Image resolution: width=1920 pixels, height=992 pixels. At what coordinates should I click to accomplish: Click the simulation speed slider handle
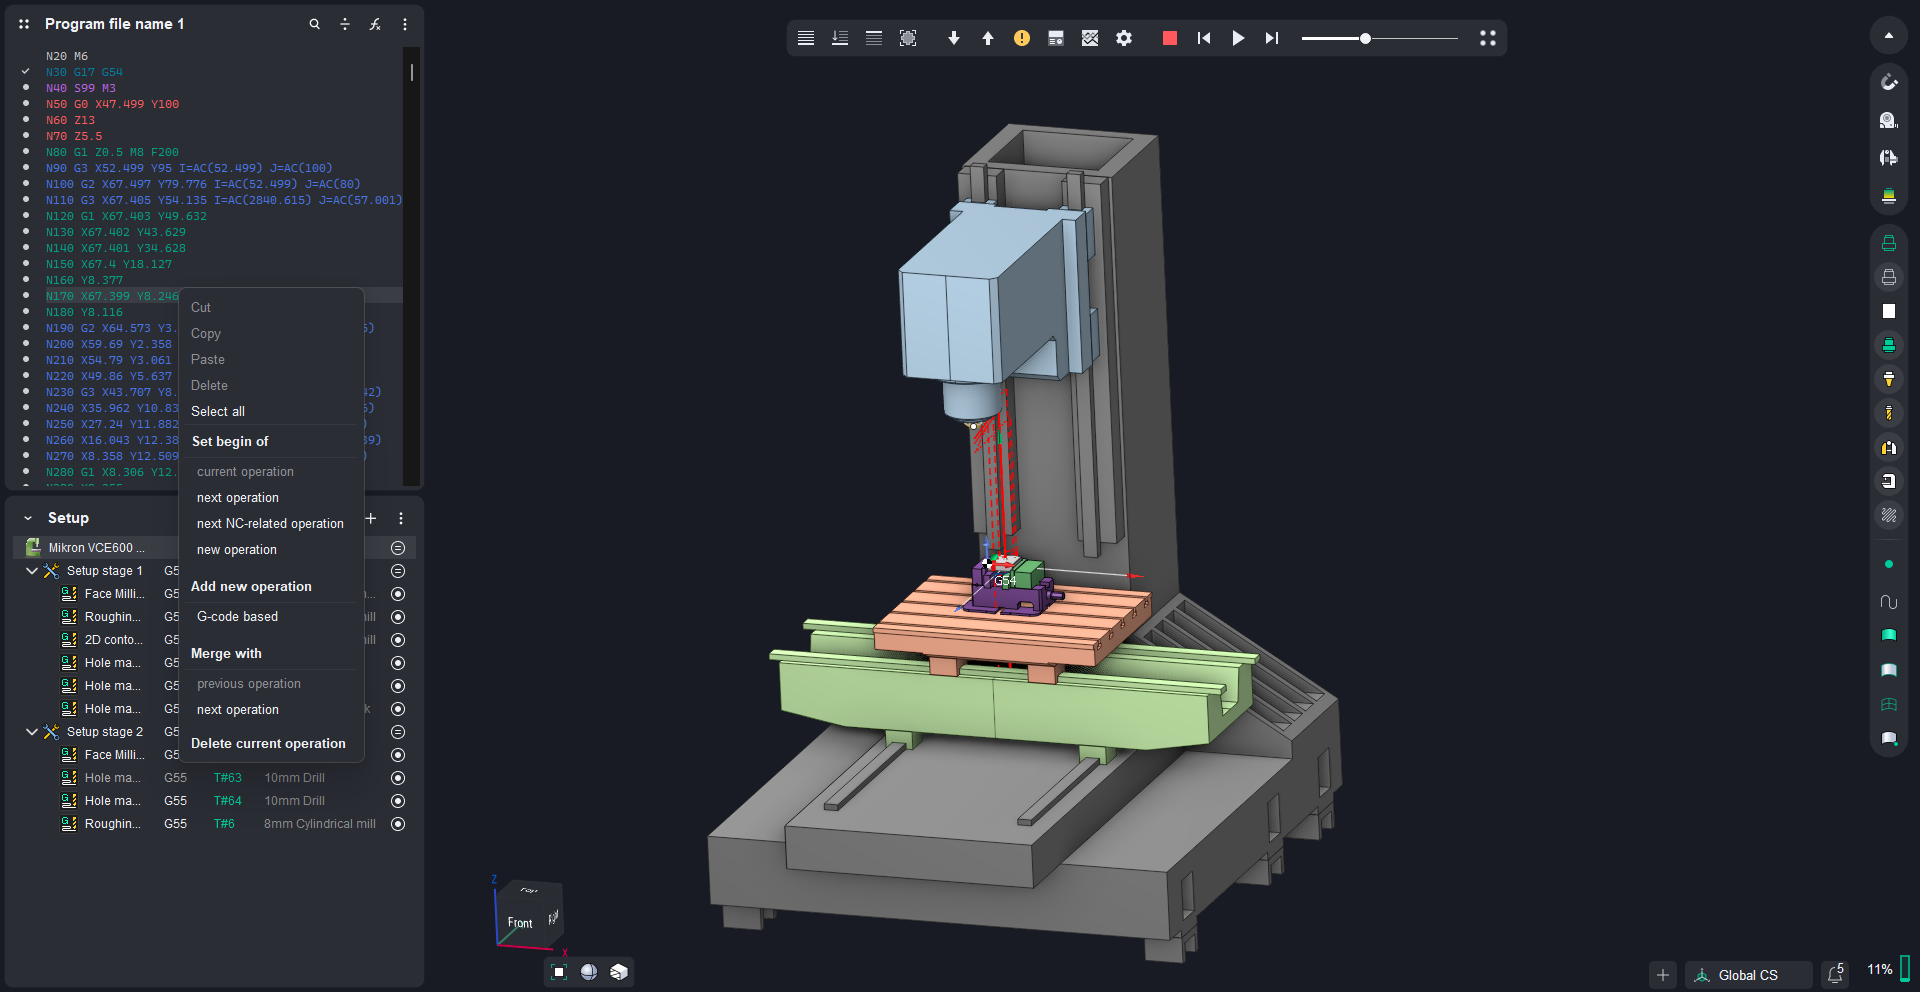(1365, 38)
